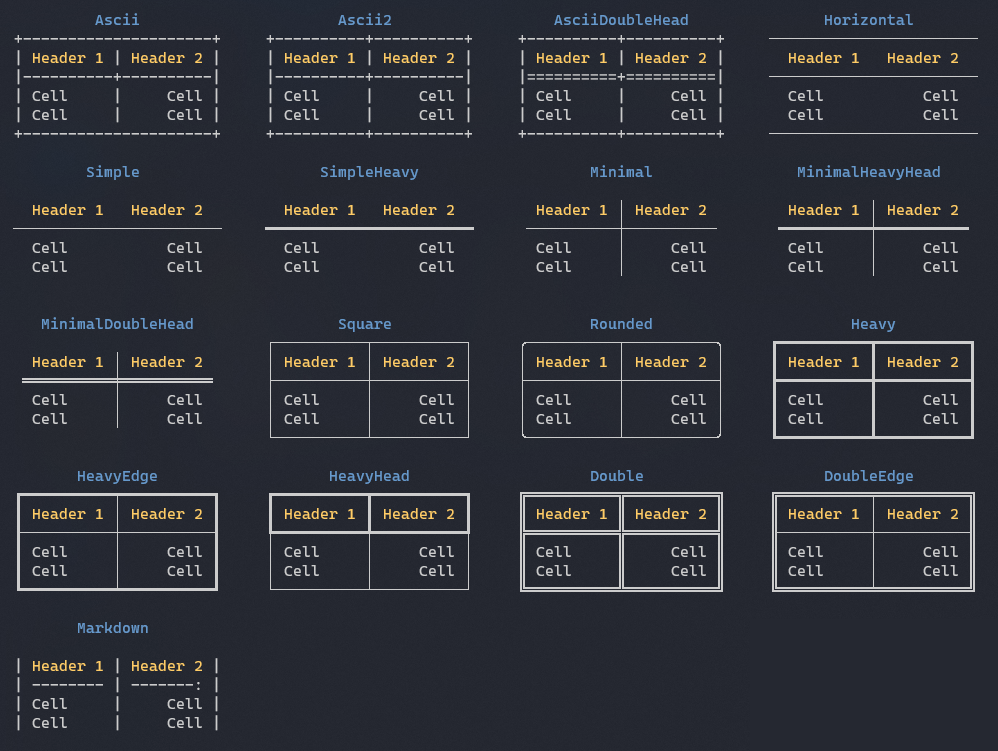Switch to the HeavyEdge table example
The width and height of the screenshot is (998, 751).
click(117, 476)
